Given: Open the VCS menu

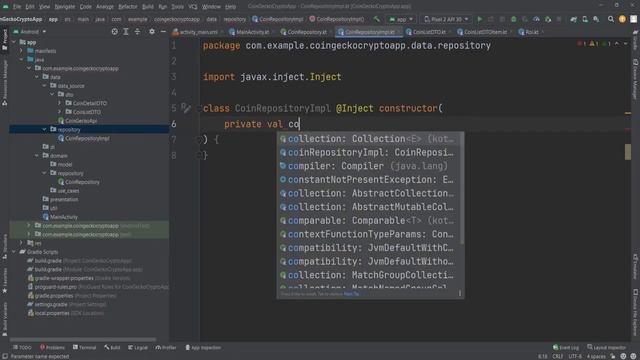Looking at the screenshot, I should click(x=193, y=7).
